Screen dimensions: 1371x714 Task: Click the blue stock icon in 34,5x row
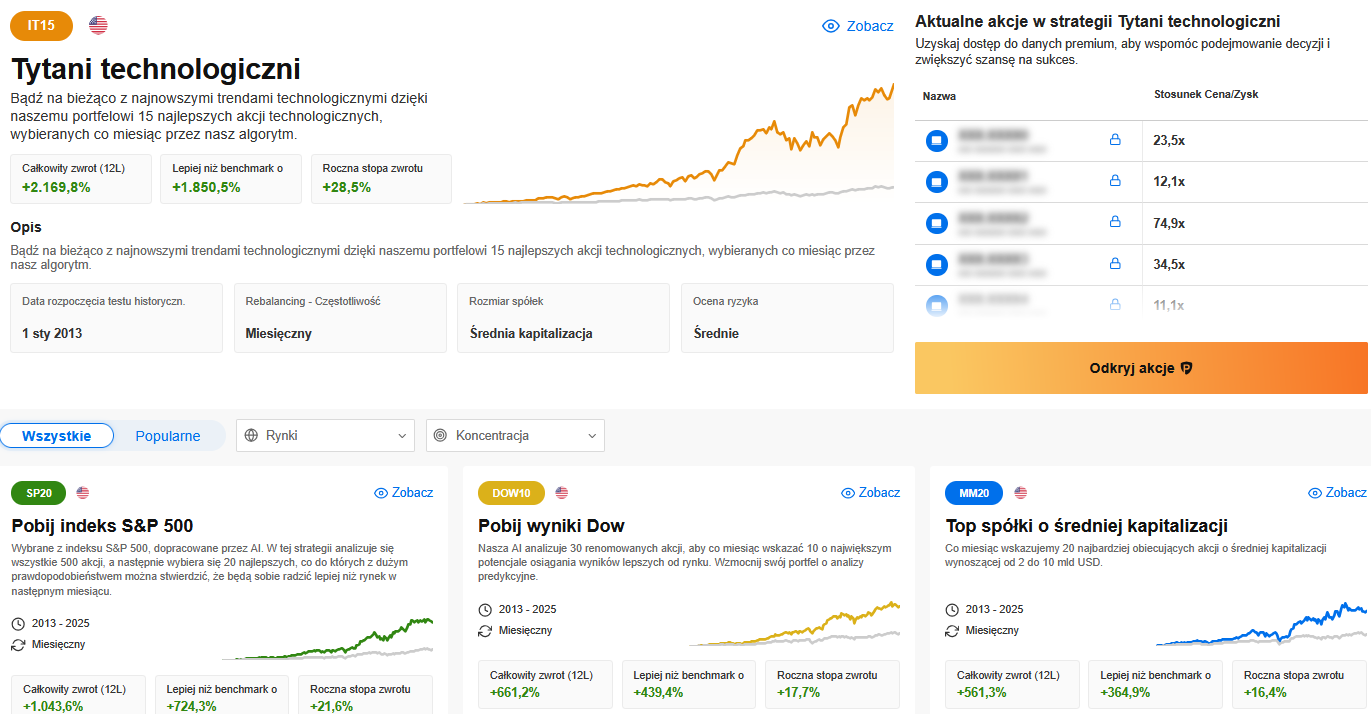pyautogui.click(x=936, y=265)
